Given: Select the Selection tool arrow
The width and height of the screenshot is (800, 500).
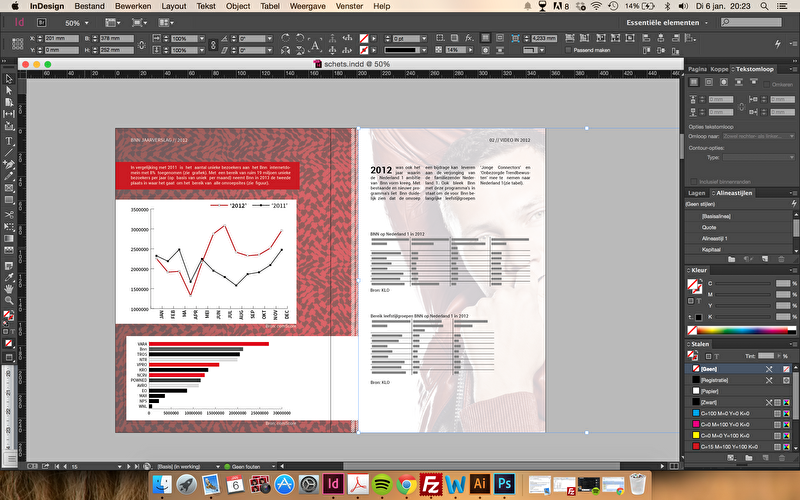Looking at the screenshot, I should [x=9, y=79].
